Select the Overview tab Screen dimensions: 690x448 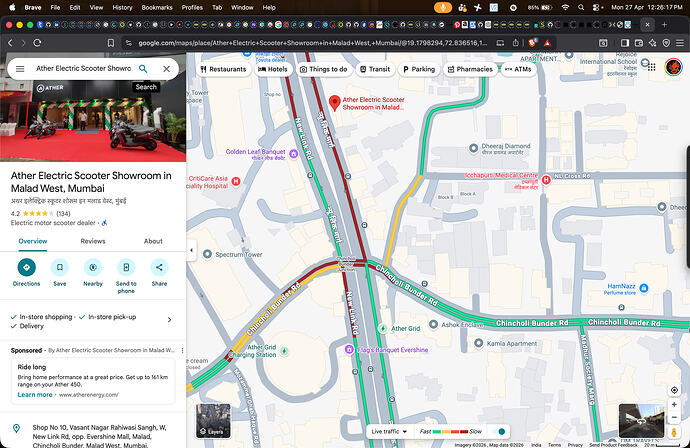tap(33, 241)
